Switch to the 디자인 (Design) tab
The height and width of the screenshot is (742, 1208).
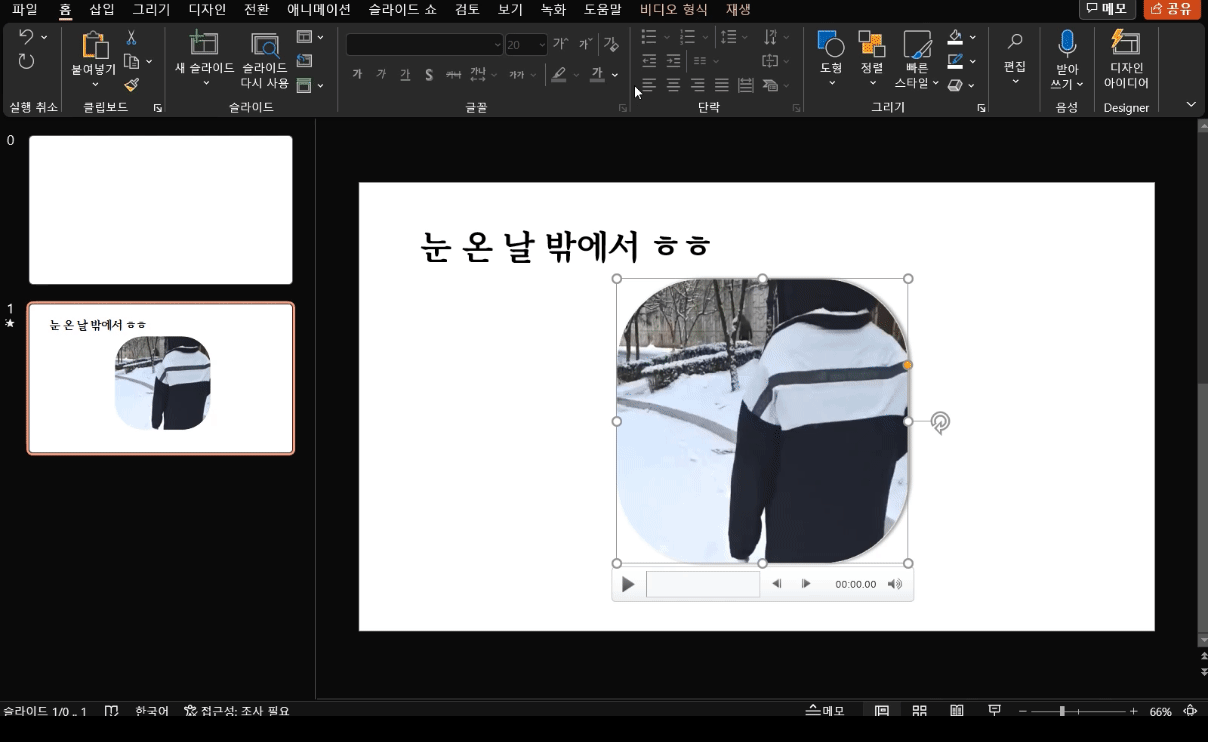207,9
